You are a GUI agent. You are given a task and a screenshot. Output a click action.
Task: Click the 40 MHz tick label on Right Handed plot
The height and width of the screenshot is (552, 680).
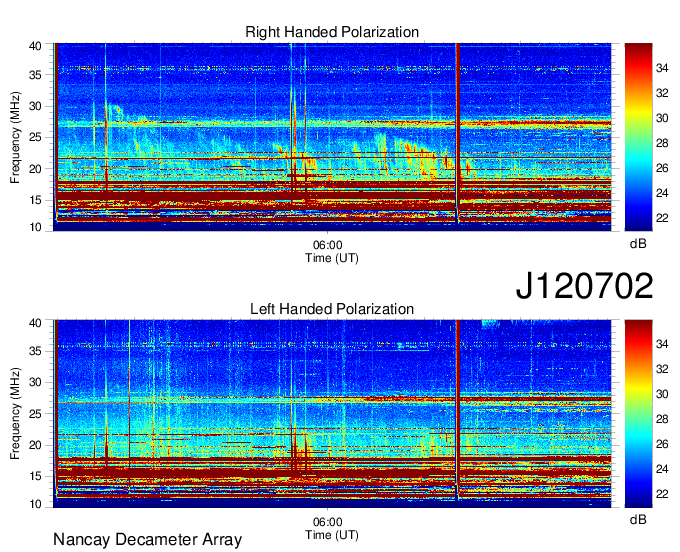[x=35, y=46]
